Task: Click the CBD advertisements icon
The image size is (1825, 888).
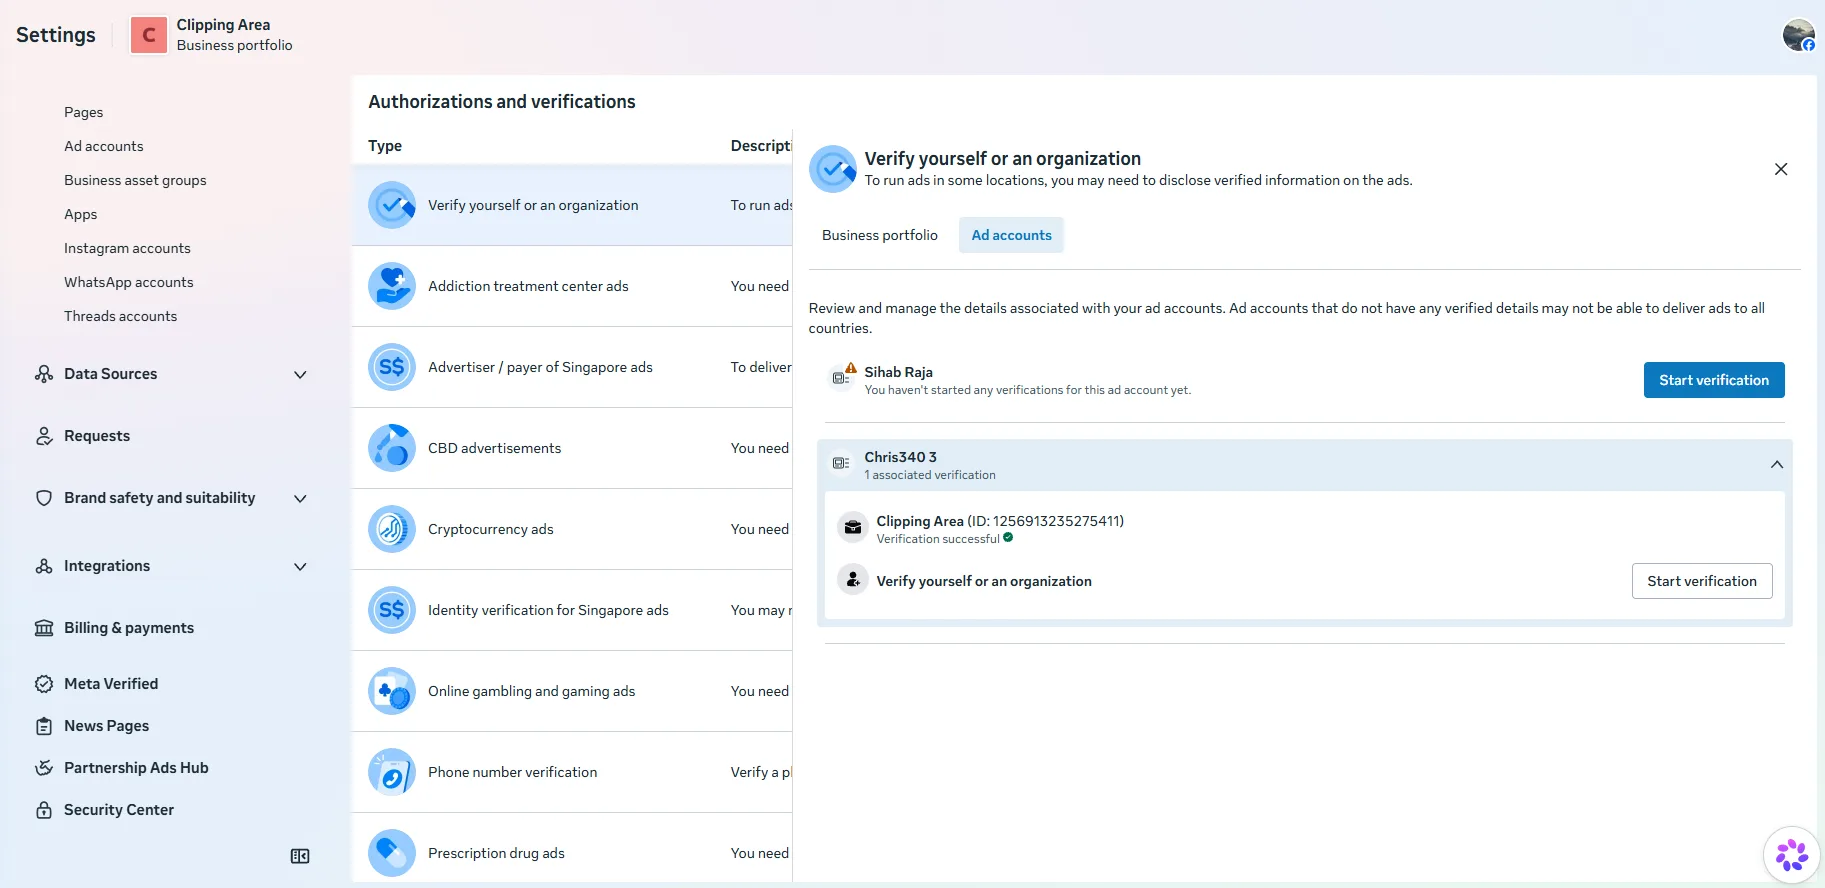Action: (x=392, y=448)
